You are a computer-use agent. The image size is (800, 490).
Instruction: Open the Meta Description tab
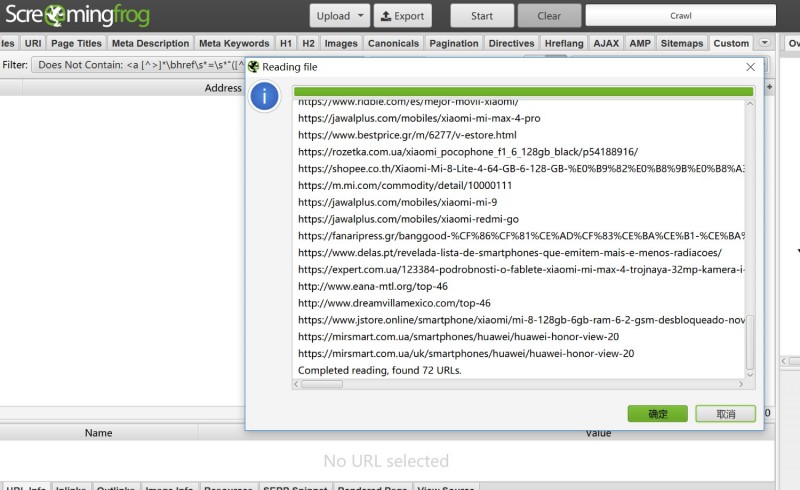(x=148, y=43)
